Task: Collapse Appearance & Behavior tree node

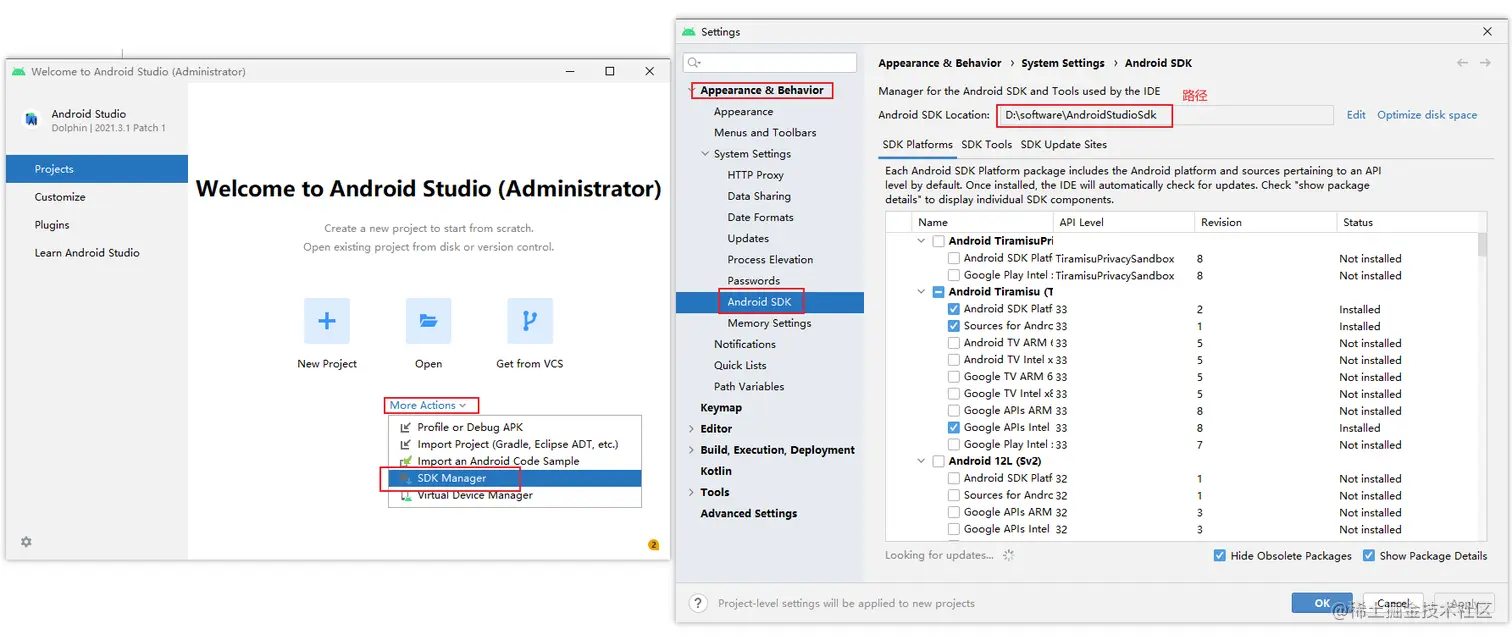Action: coord(692,90)
